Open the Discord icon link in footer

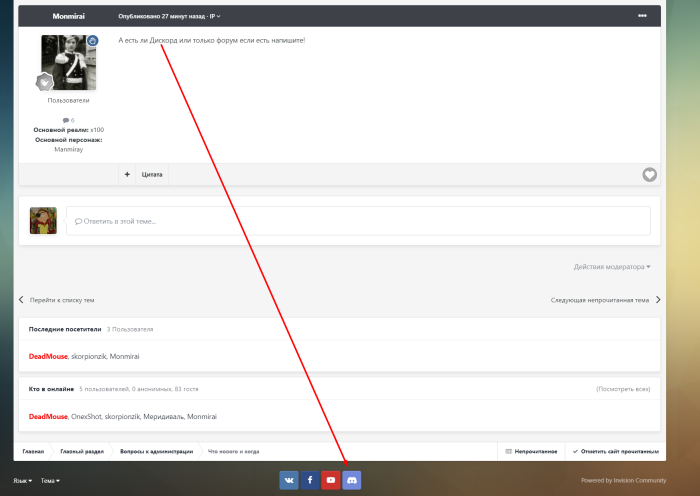[x=352, y=480]
